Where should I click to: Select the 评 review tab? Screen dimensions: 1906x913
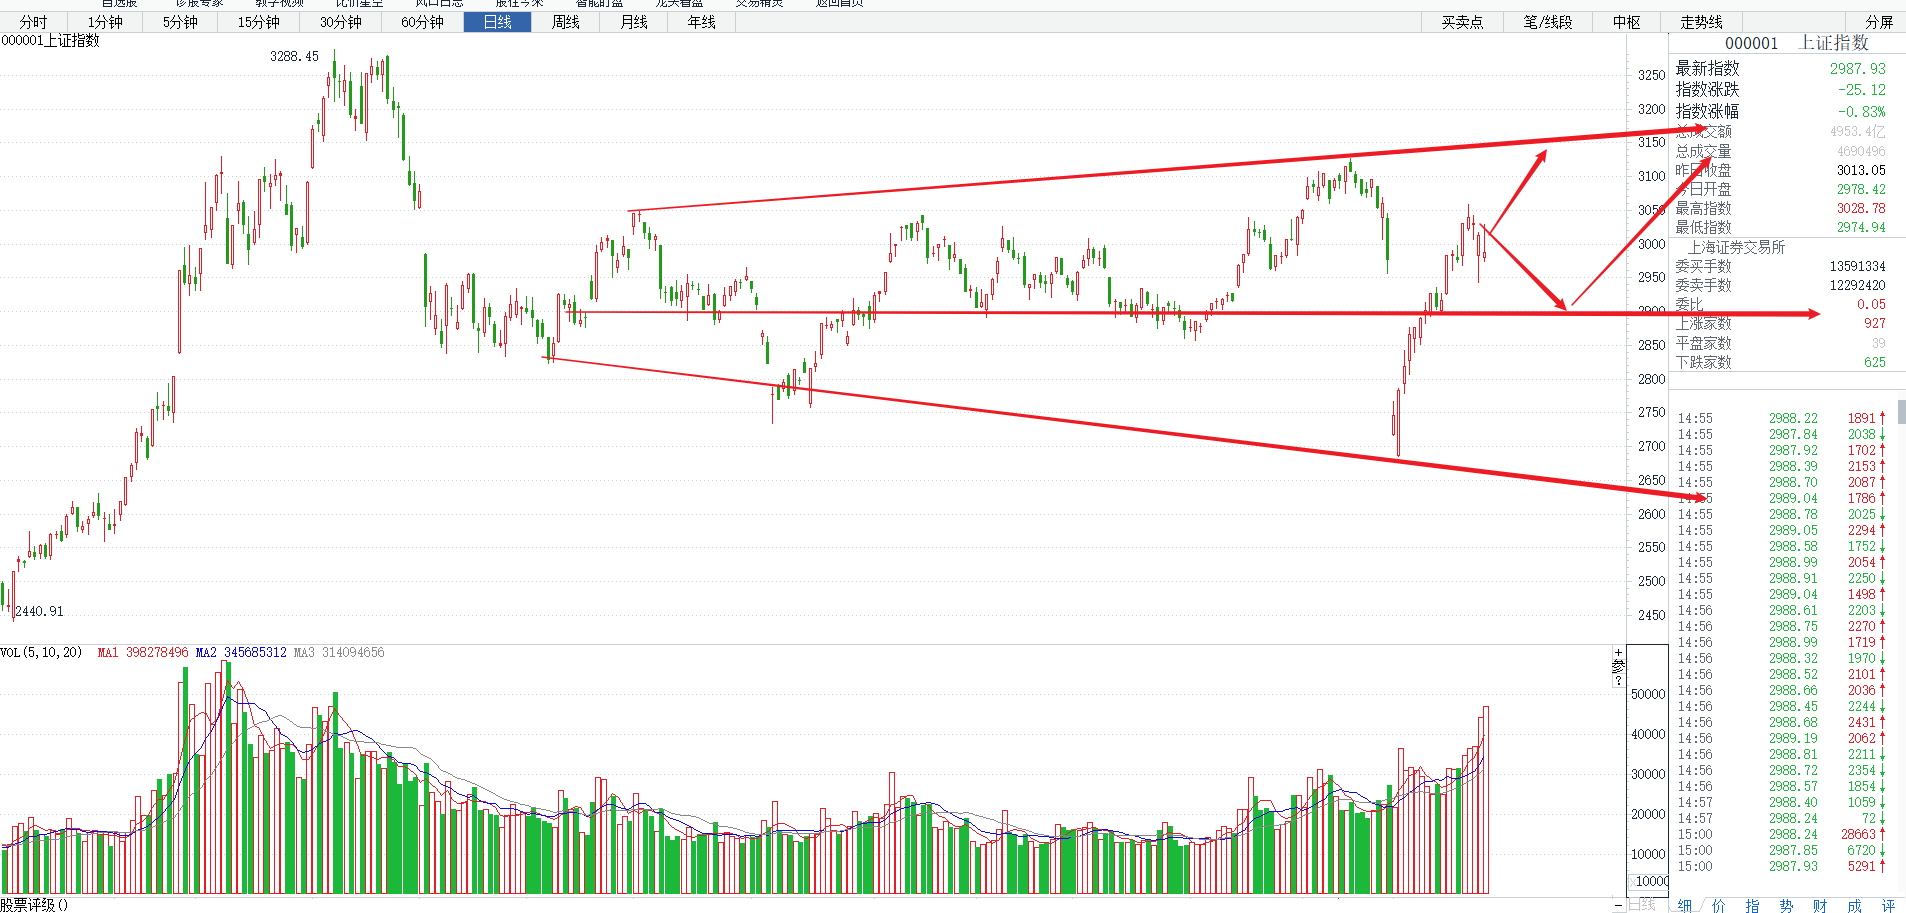[x=1888, y=905]
